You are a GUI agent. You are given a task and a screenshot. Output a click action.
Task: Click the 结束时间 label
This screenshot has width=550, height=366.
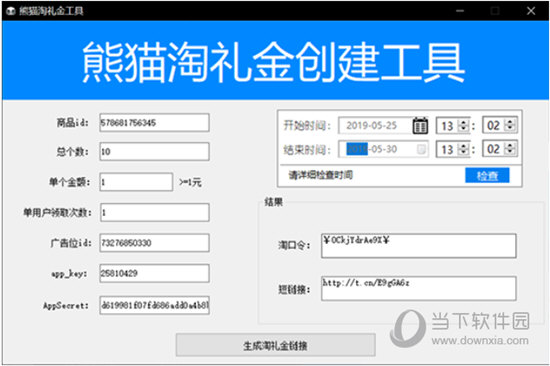point(307,150)
